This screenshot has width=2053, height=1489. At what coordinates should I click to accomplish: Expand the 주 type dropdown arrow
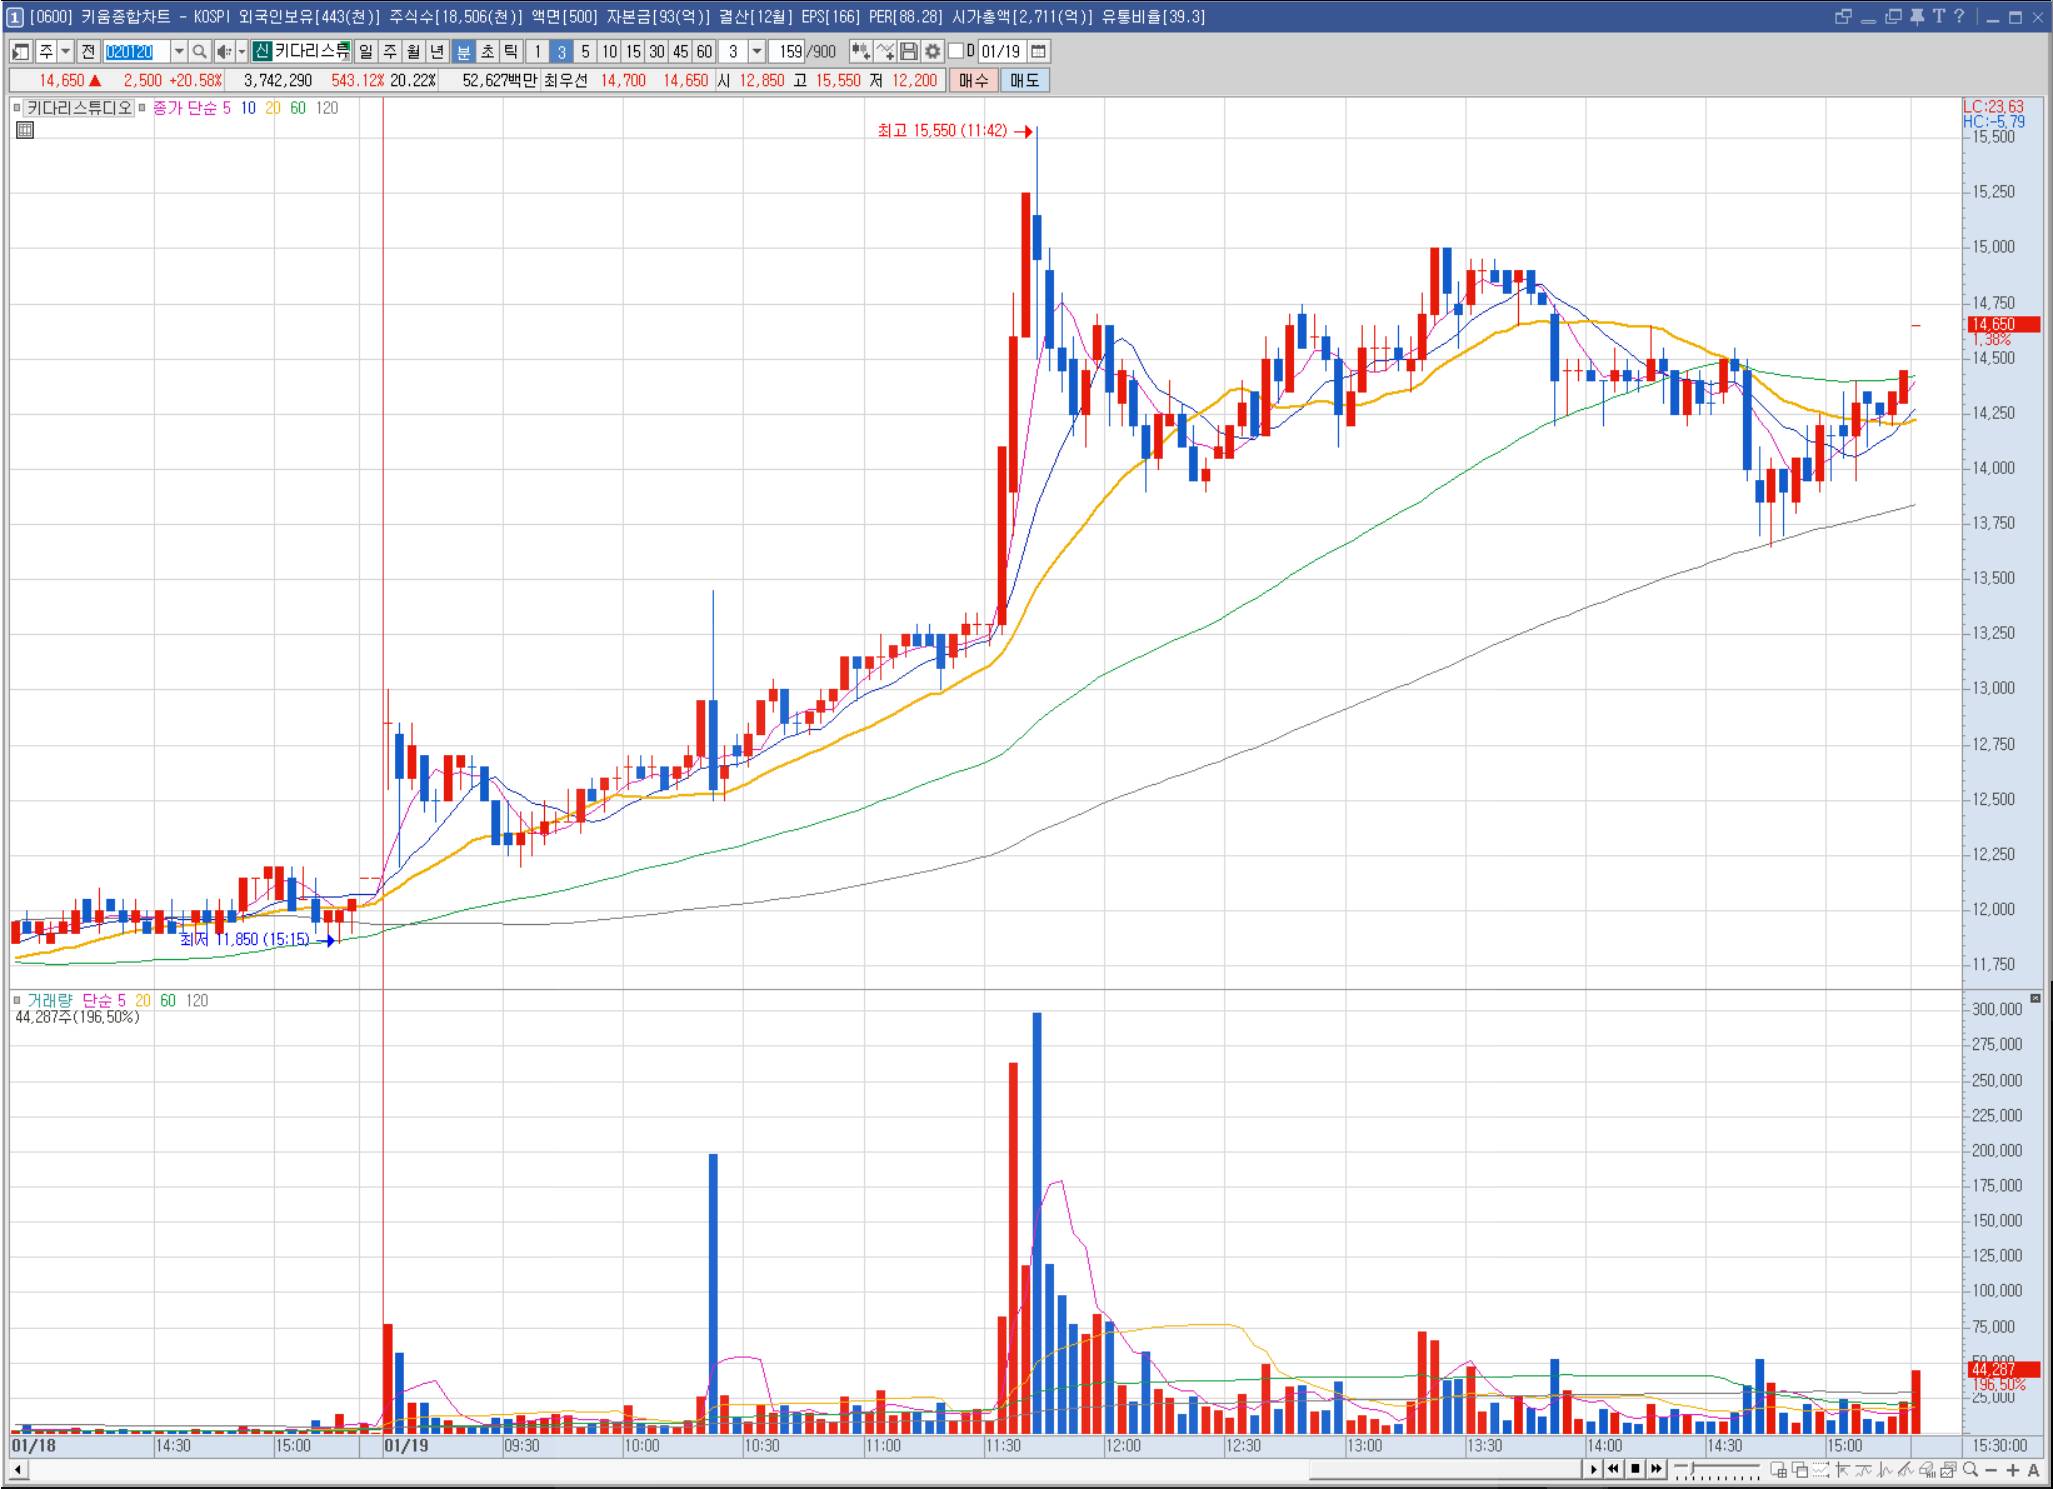point(66,51)
